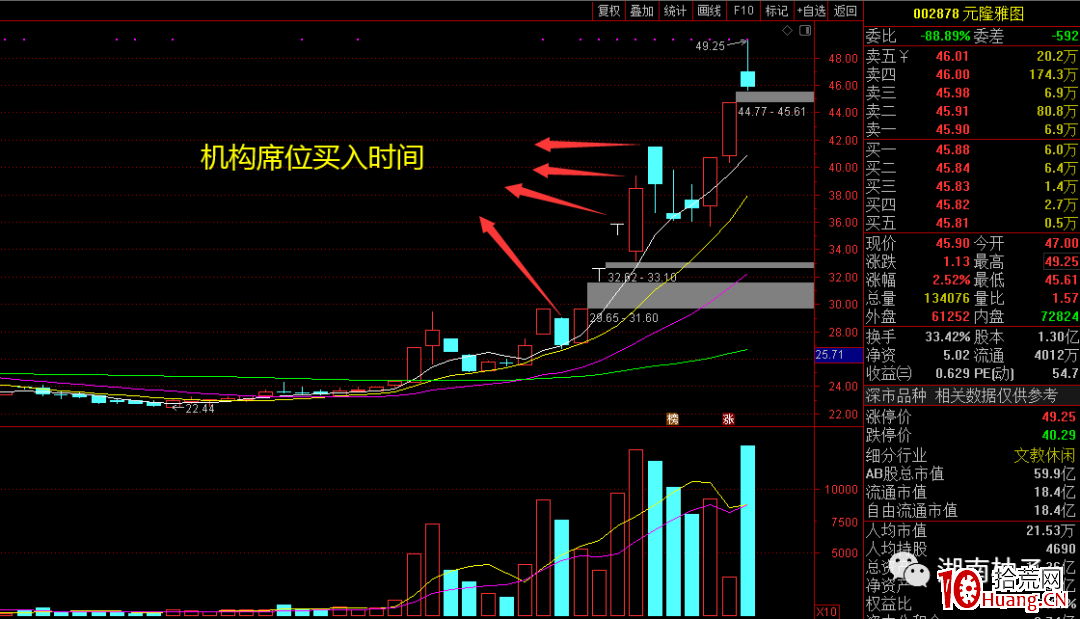Click the 人均持股 4690 row
The height and width of the screenshot is (619, 1080).
pyautogui.click(x=970, y=549)
